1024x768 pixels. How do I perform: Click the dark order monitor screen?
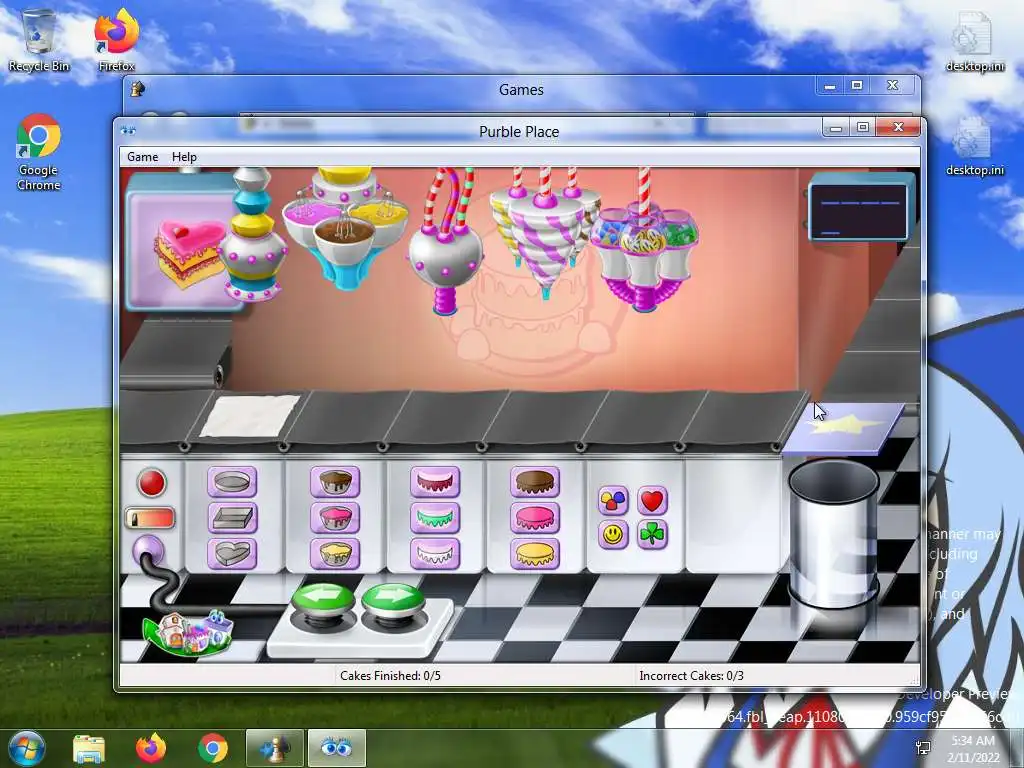coord(859,213)
